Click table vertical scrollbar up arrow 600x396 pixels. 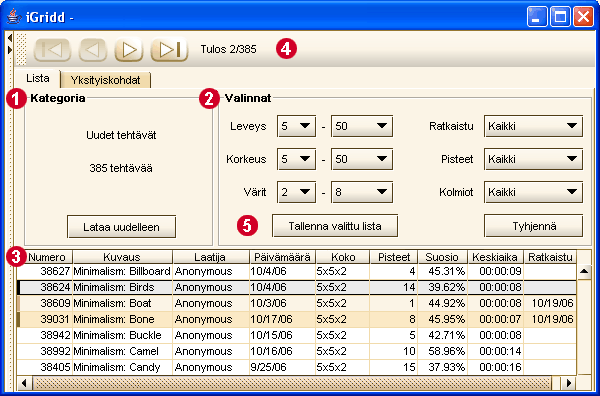[x=584, y=271]
